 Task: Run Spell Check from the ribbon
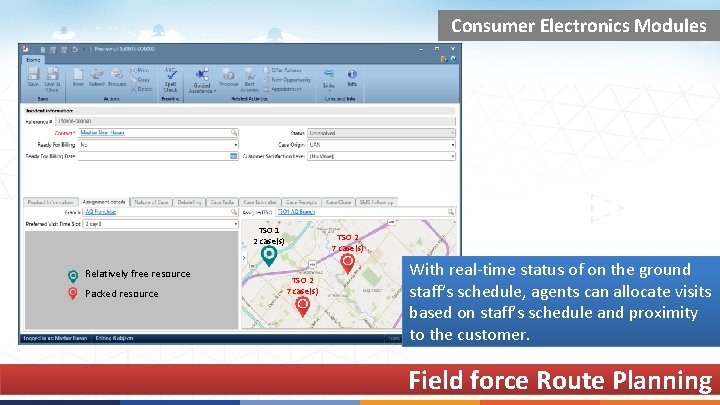point(170,79)
